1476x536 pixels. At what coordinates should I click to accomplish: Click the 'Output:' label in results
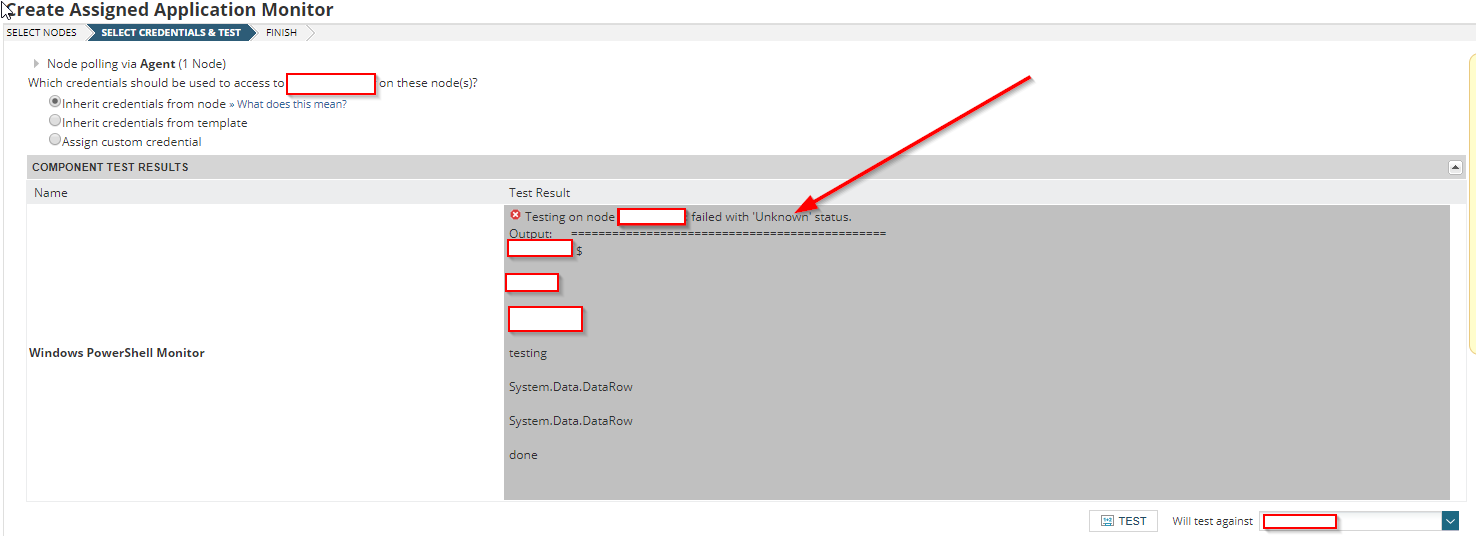coord(531,234)
